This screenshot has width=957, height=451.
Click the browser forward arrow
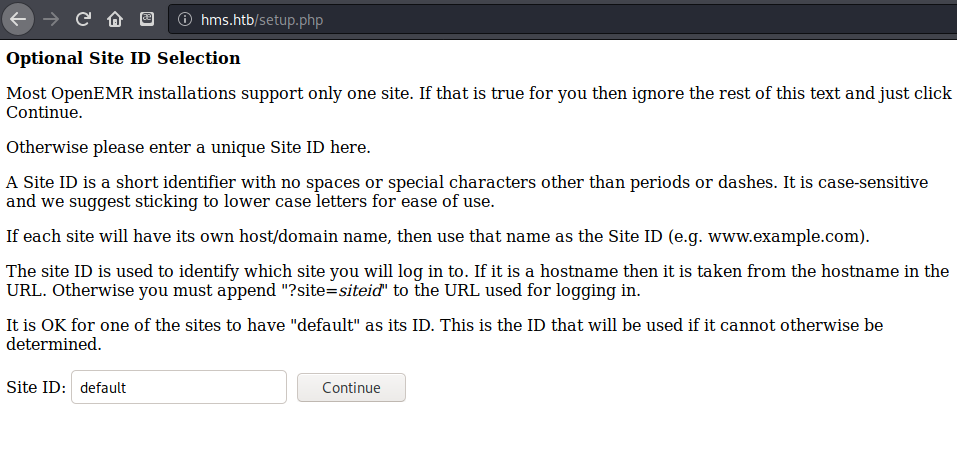click(x=51, y=19)
